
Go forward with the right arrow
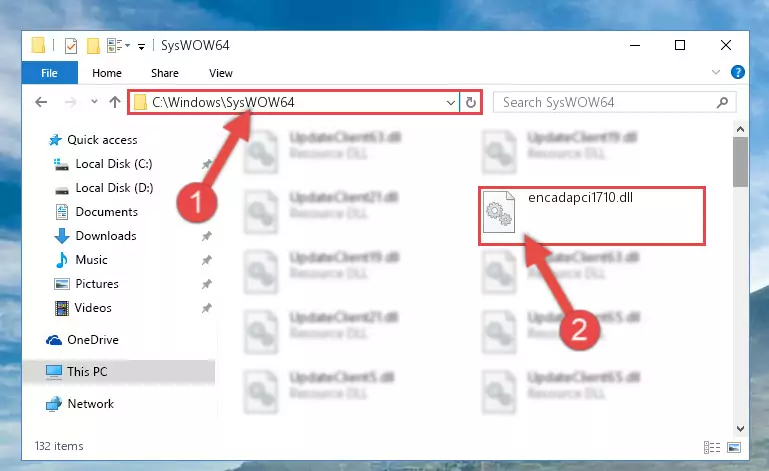(x=71, y=102)
